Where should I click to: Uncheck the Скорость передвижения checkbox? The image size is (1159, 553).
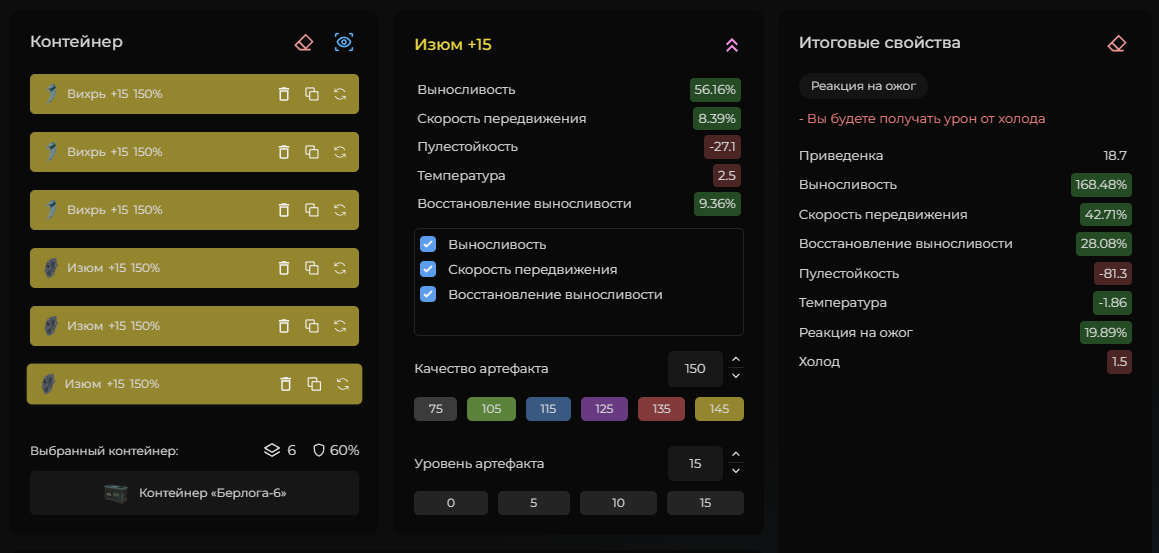pos(428,269)
